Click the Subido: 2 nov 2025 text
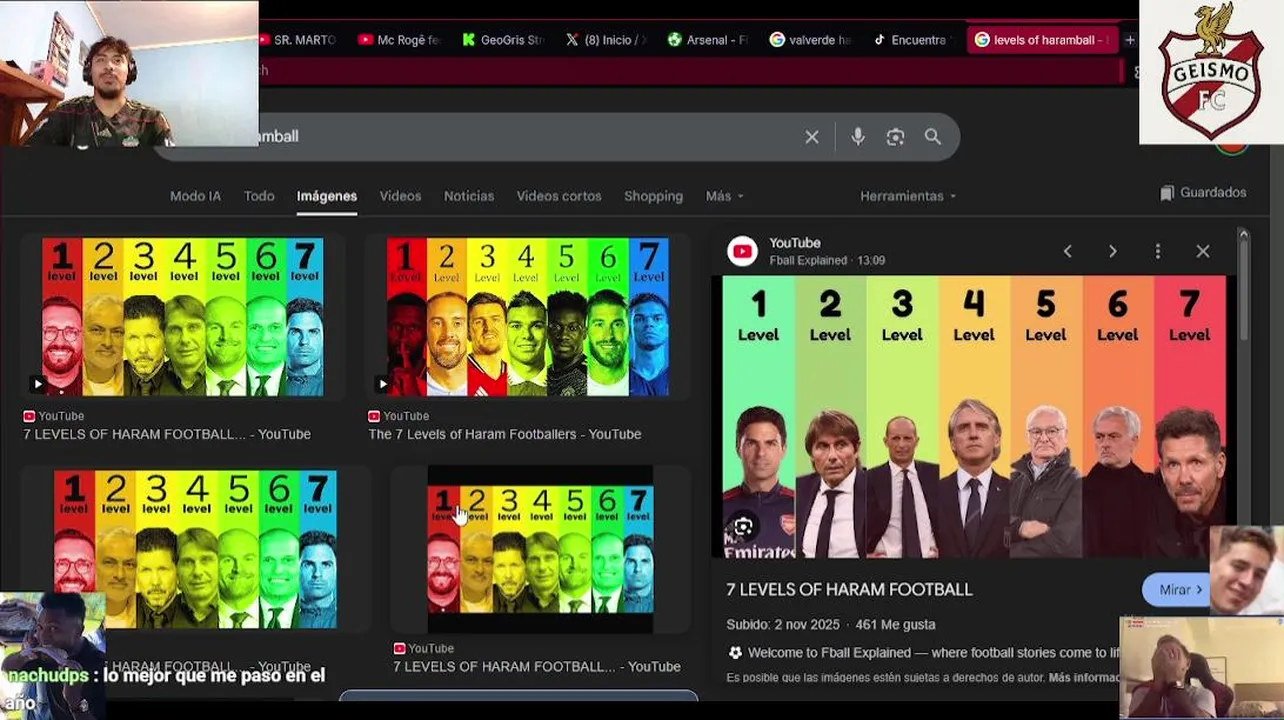 [x=783, y=624]
